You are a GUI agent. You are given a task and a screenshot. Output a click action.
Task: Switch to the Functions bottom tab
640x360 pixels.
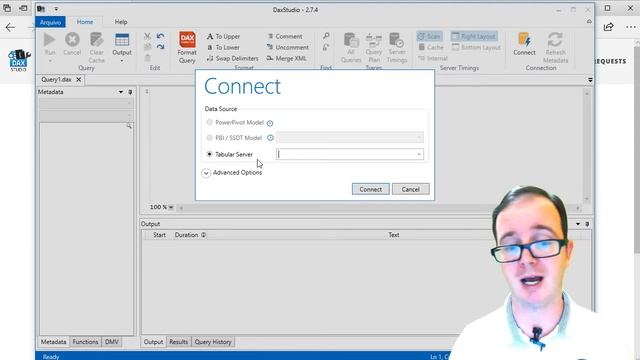[x=85, y=342]
